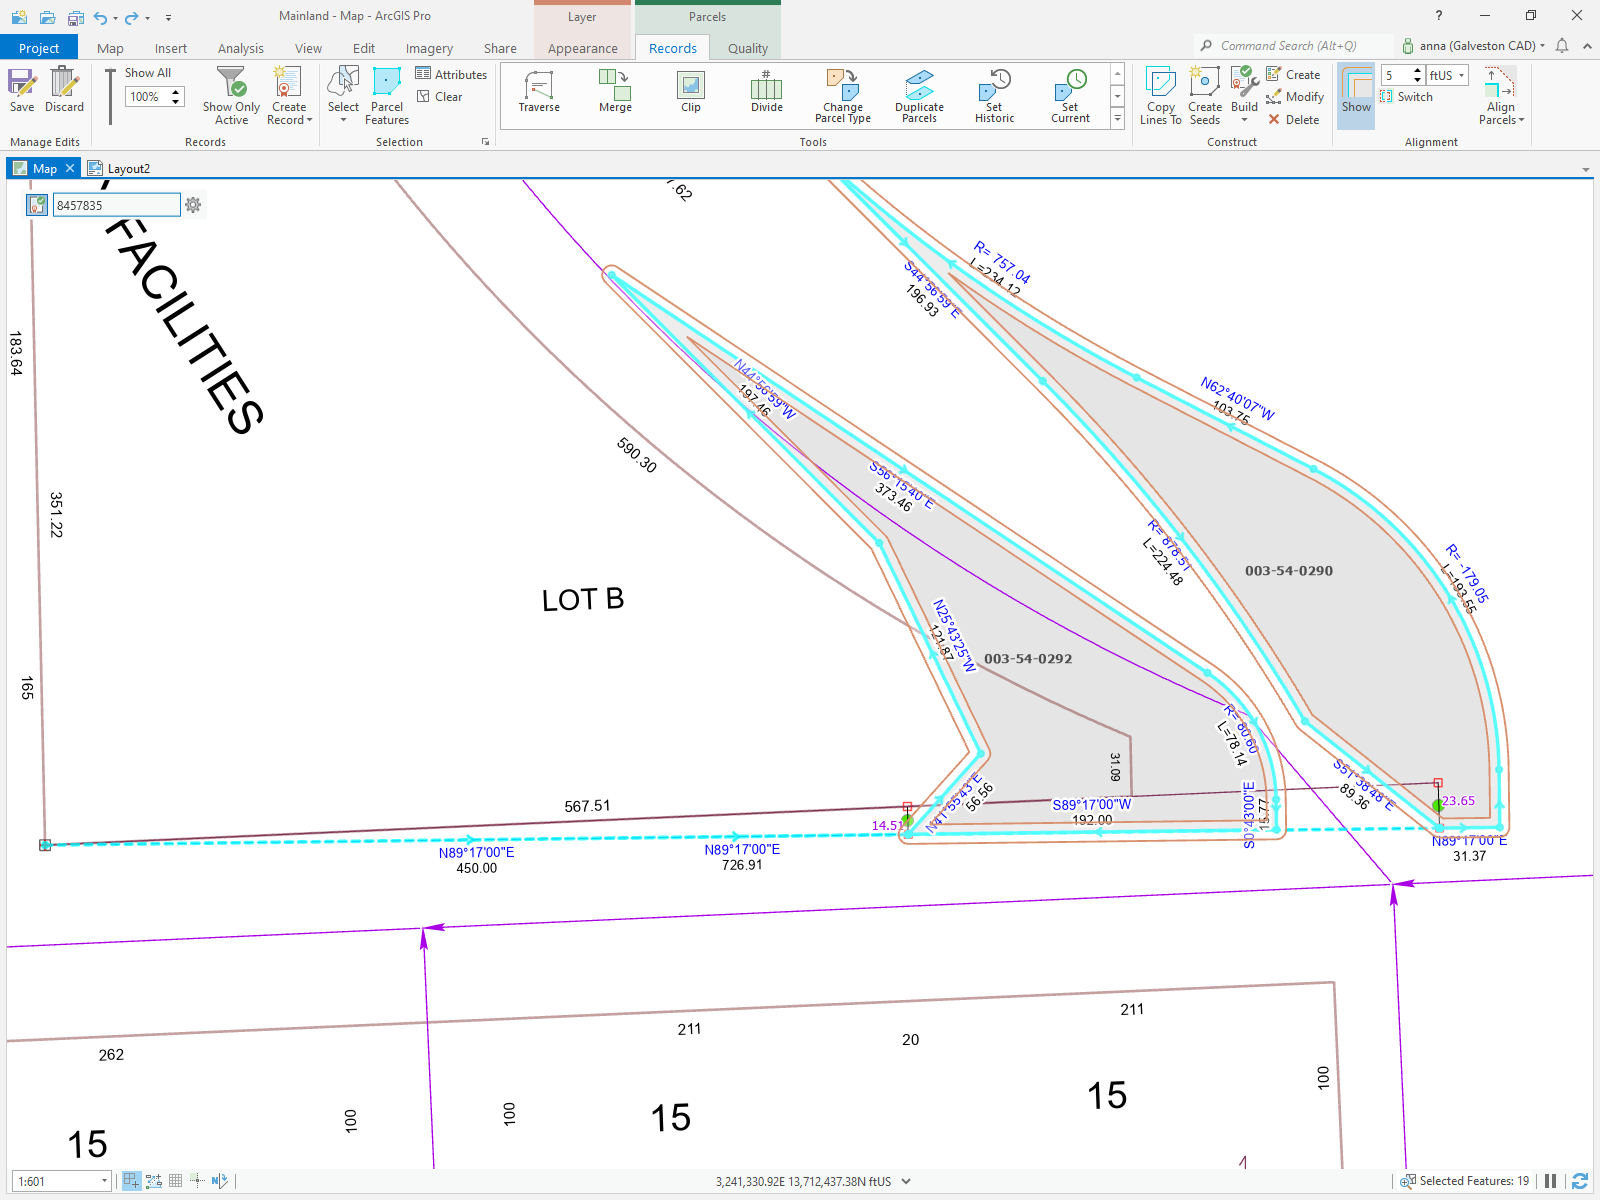Choose the Parcel Features selection tool

coord(387,96)
